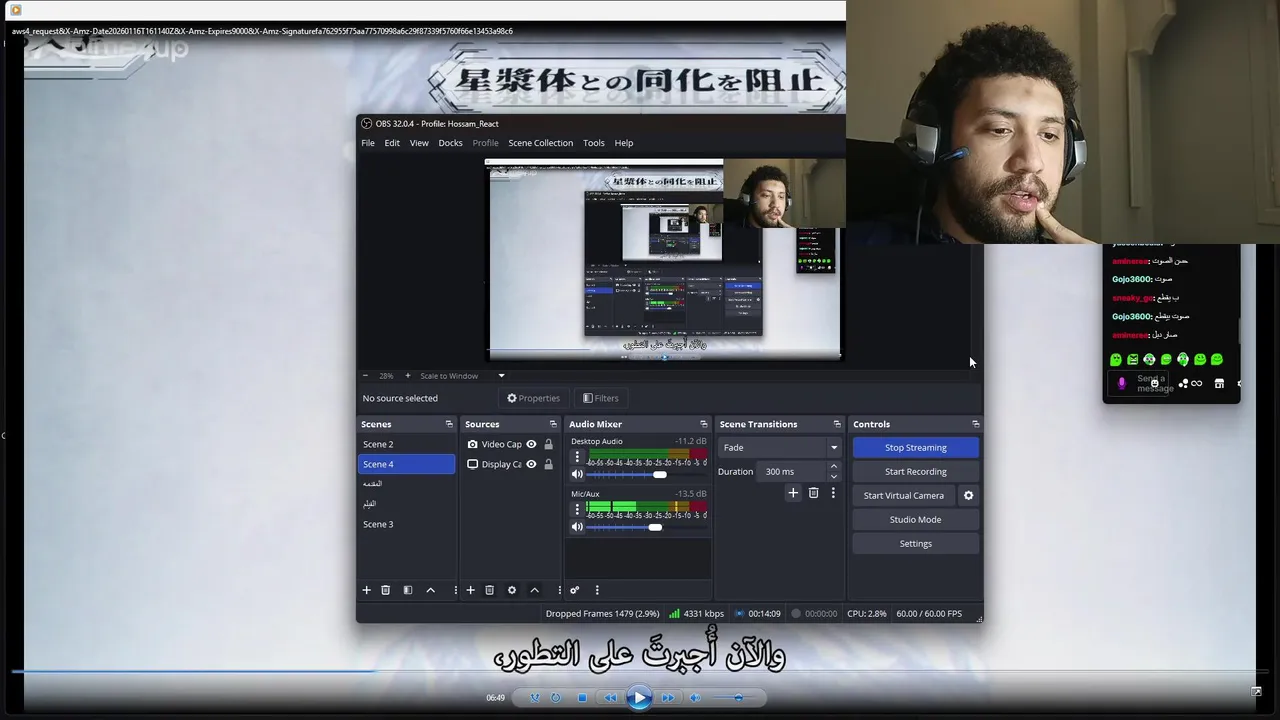Click the infinity icon in chat
The height and width of the screenshot is (720, 1280).
(x=1196, y=383)
